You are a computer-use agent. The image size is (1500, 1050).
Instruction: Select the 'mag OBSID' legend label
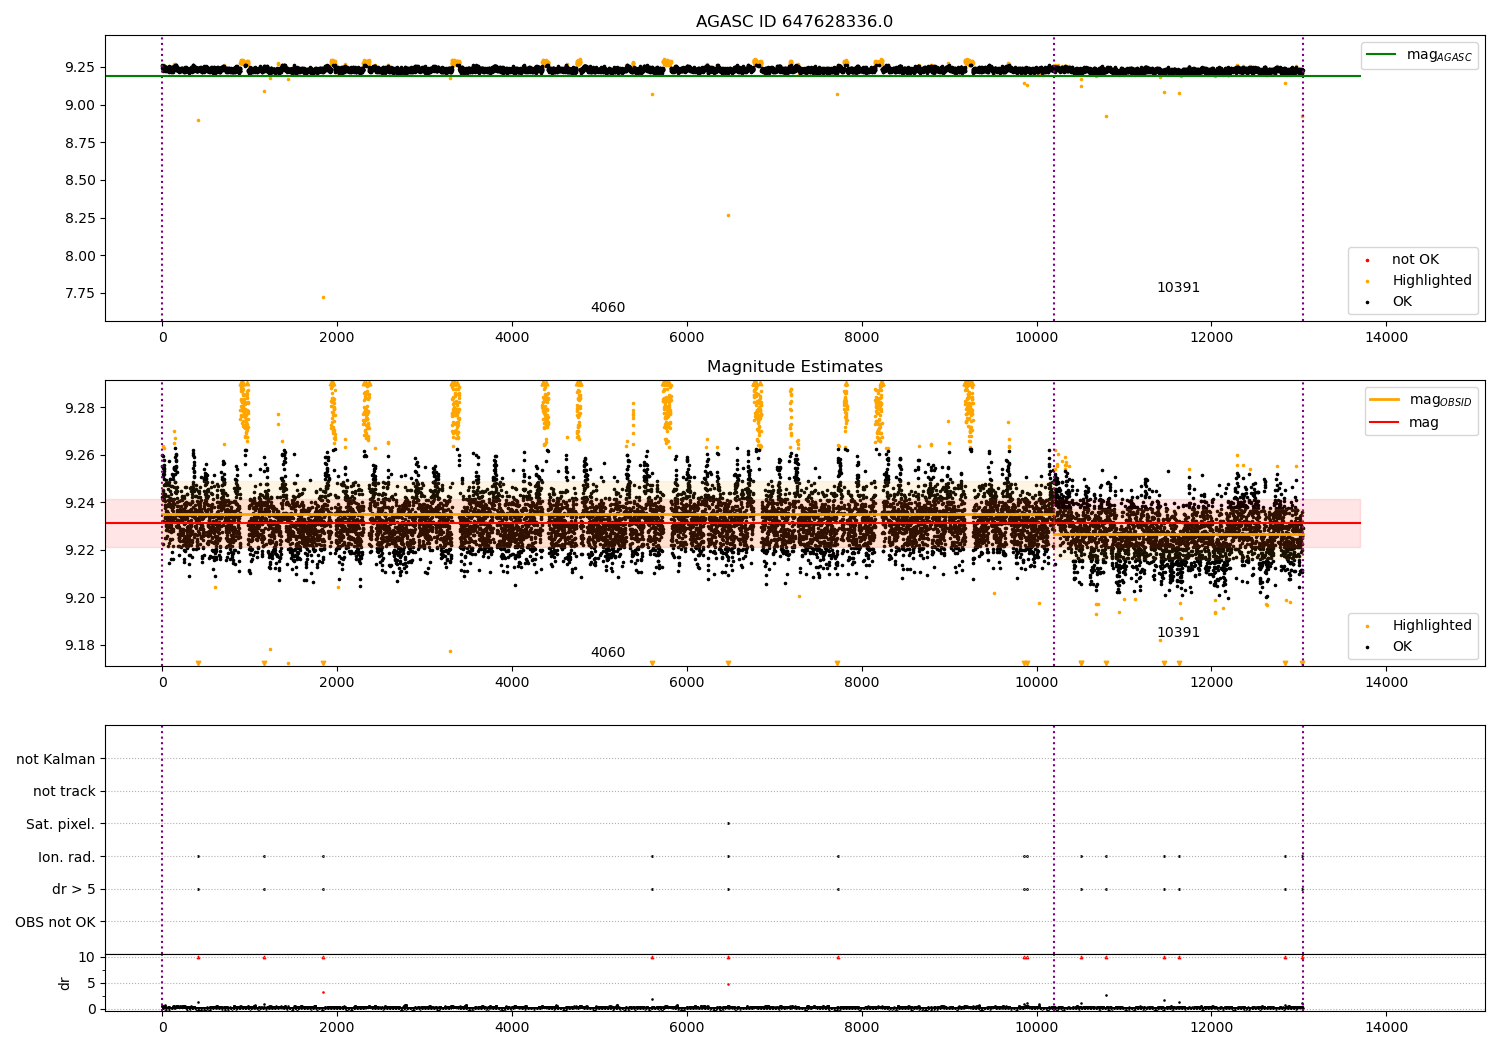(x=1441, y=400)
